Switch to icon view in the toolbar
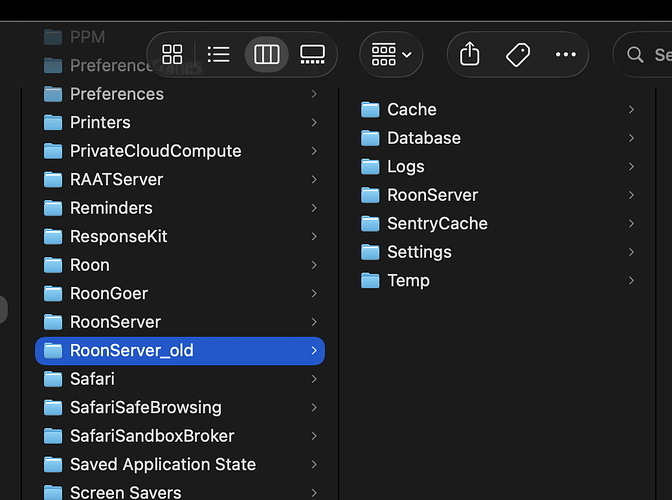 tap(173, 54)
